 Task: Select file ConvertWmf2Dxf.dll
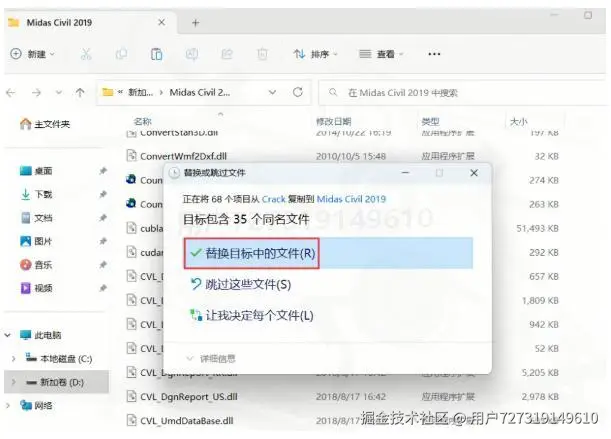click(183, 156)
